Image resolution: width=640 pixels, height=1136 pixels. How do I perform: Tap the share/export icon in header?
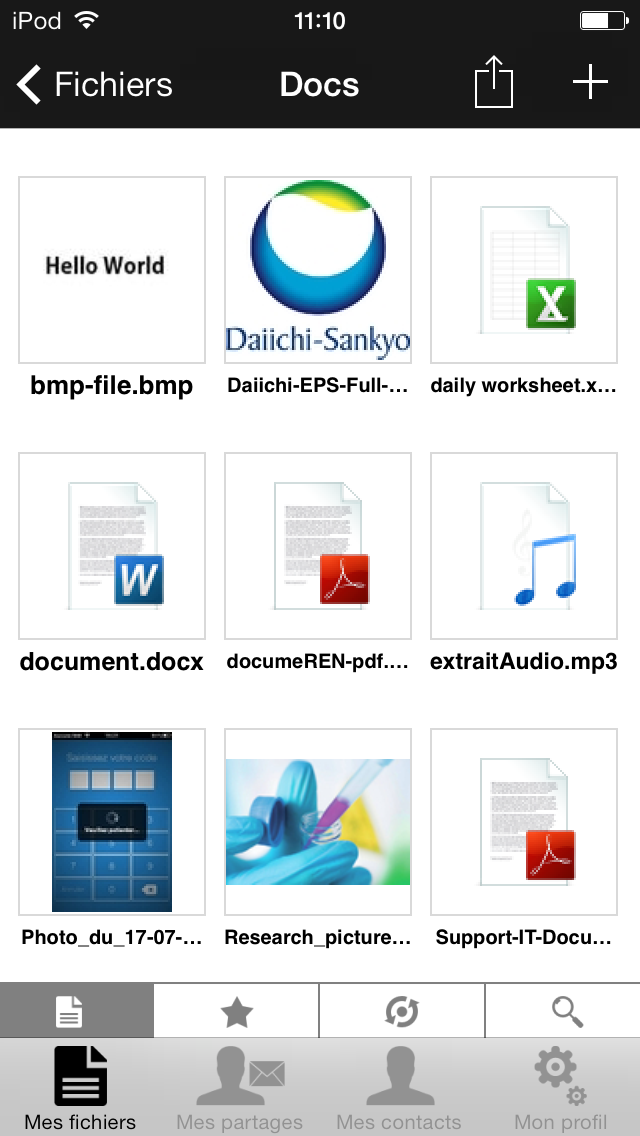[494, 82]
